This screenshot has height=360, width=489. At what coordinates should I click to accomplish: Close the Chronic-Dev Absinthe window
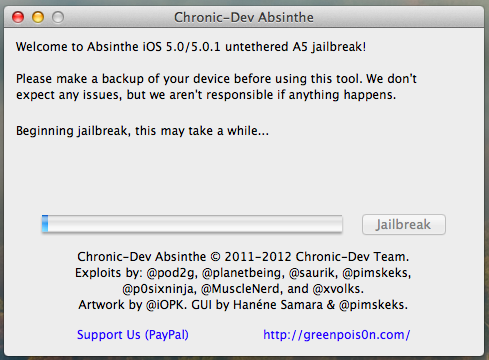(x=18, y=17)
